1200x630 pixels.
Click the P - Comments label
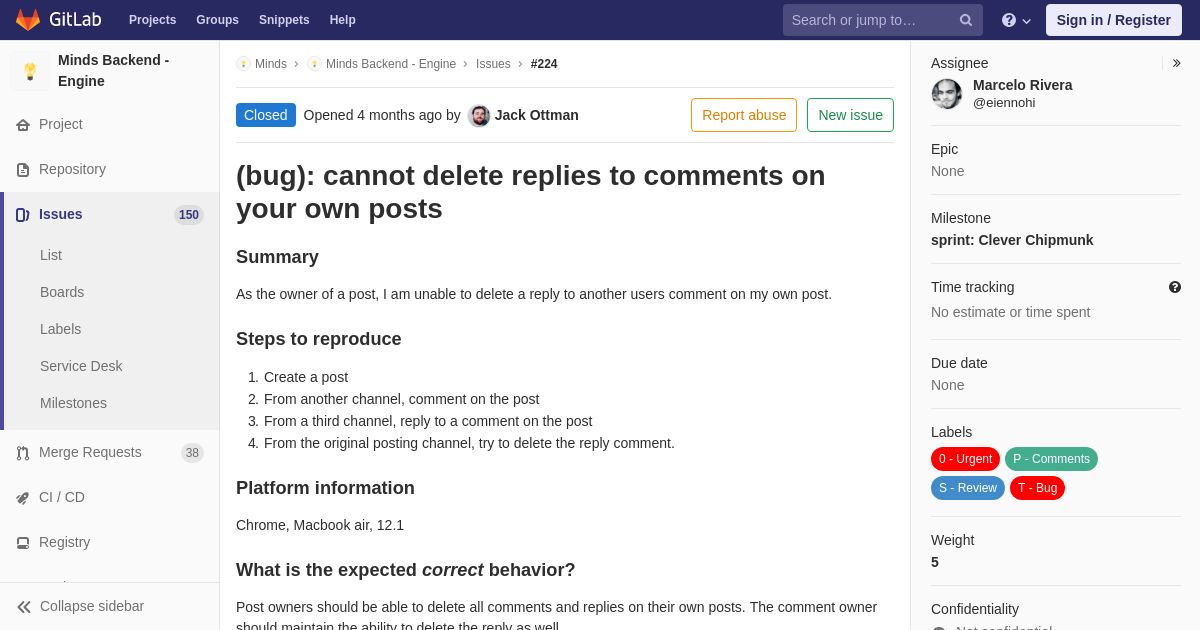(x=1051, y=459)
